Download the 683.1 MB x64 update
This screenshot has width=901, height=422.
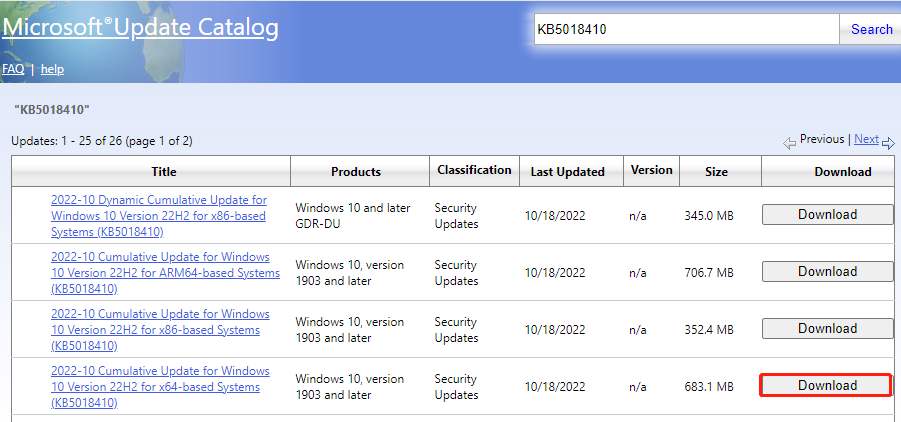(x=827, y=385)
